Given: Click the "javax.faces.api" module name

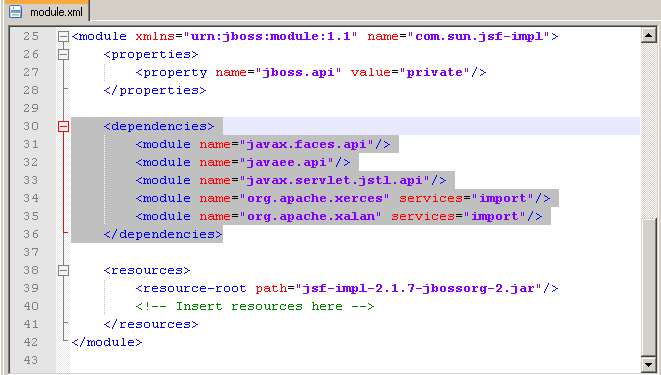Looking at the screenshot, I should tap(306, 145).
